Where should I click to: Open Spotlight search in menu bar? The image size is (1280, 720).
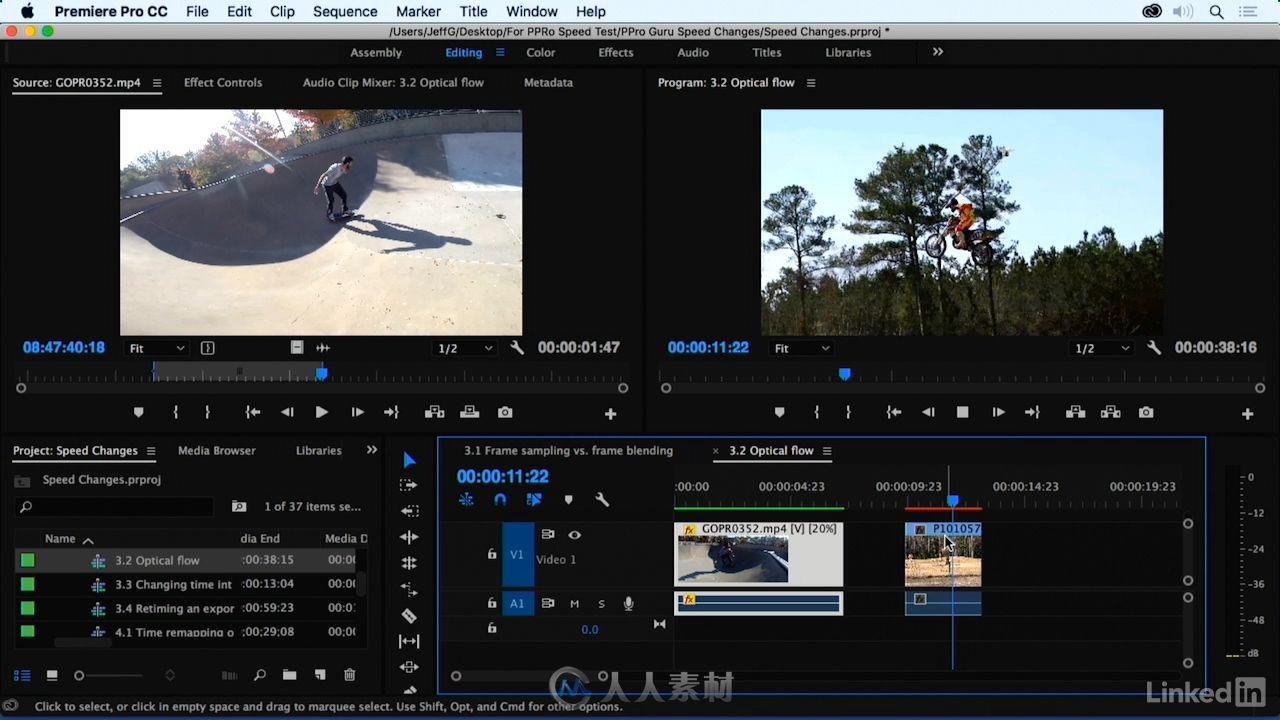(1217, 11)
